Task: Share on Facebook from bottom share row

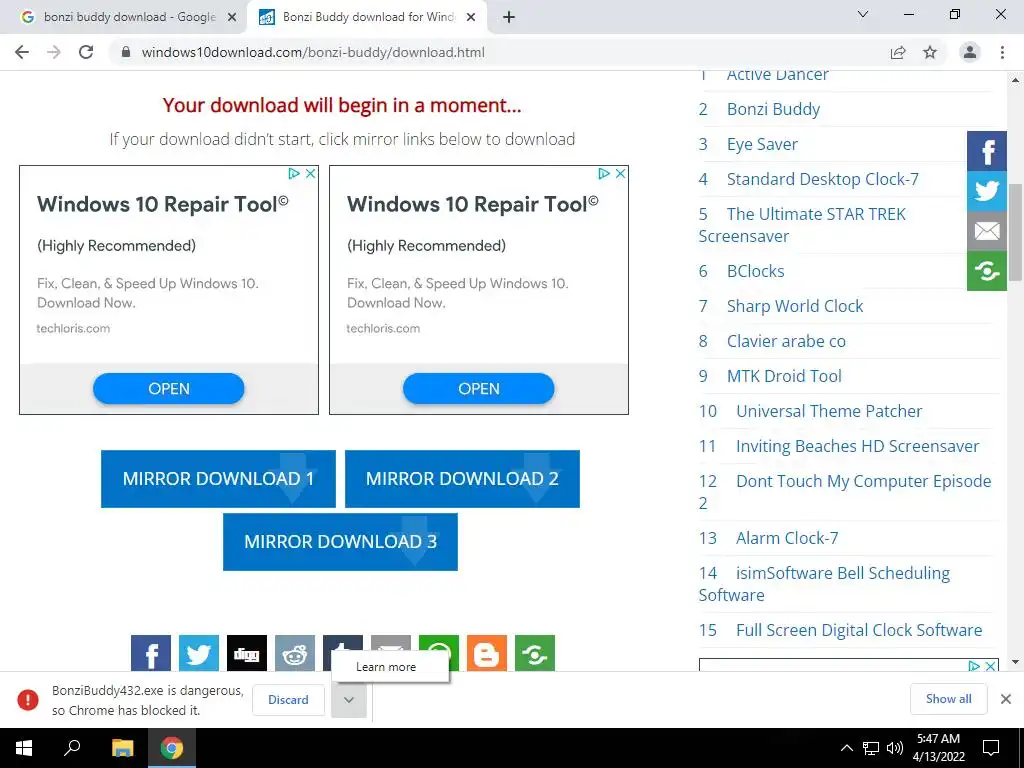Action: (151, 653)
